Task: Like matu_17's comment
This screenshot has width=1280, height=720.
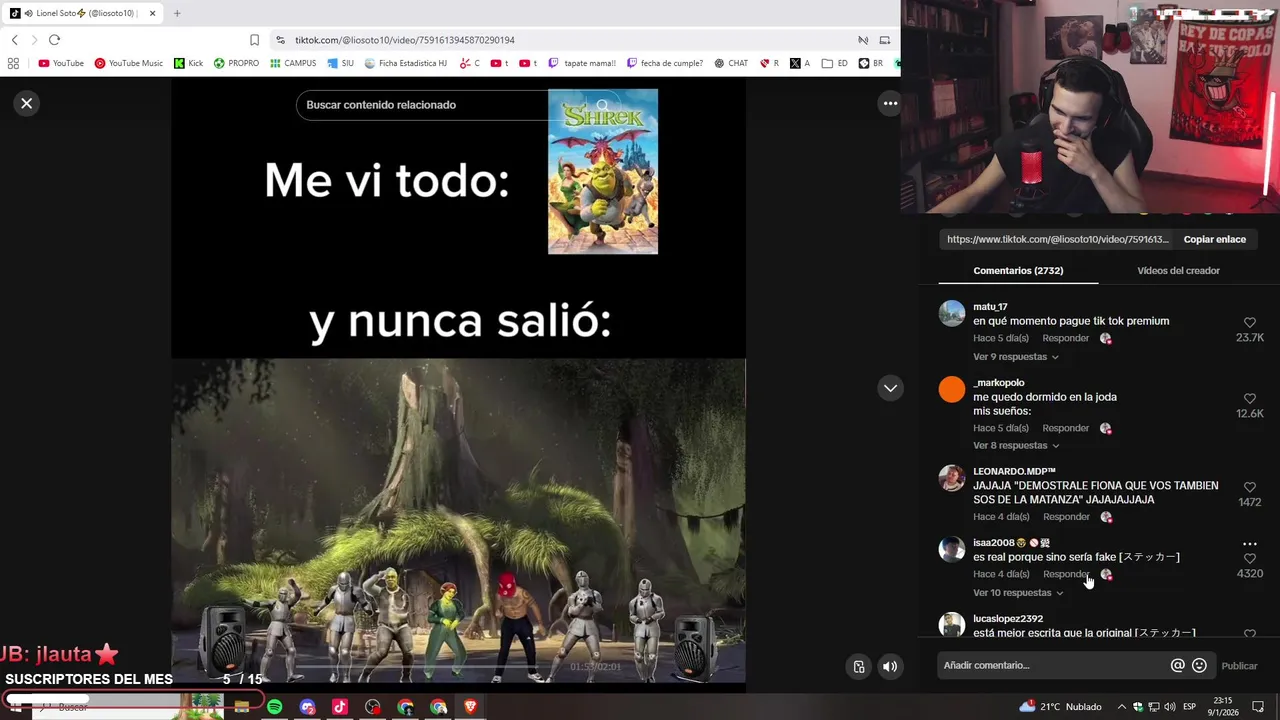Action: tap(1250, 323)
